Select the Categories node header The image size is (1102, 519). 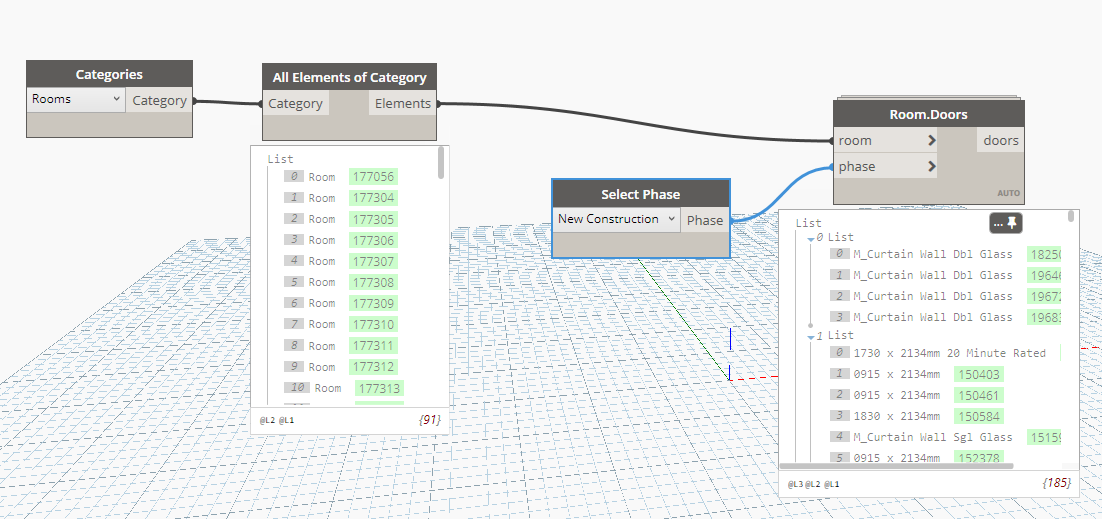[109, 74]
